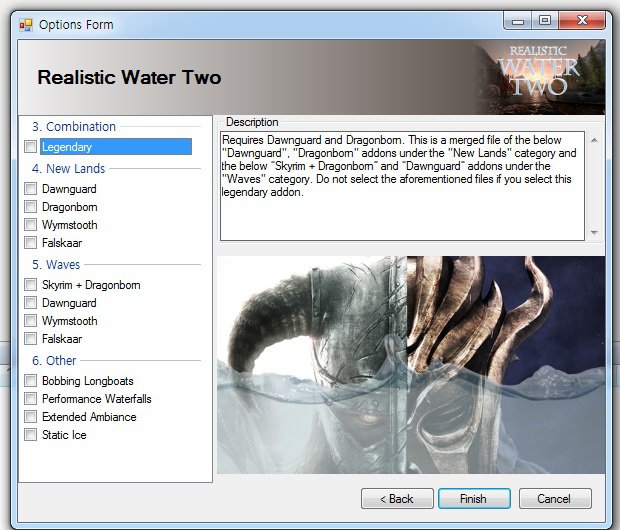Toggle Performance Waterfalls checkbox
620x530 pixels.
[31, 399]
